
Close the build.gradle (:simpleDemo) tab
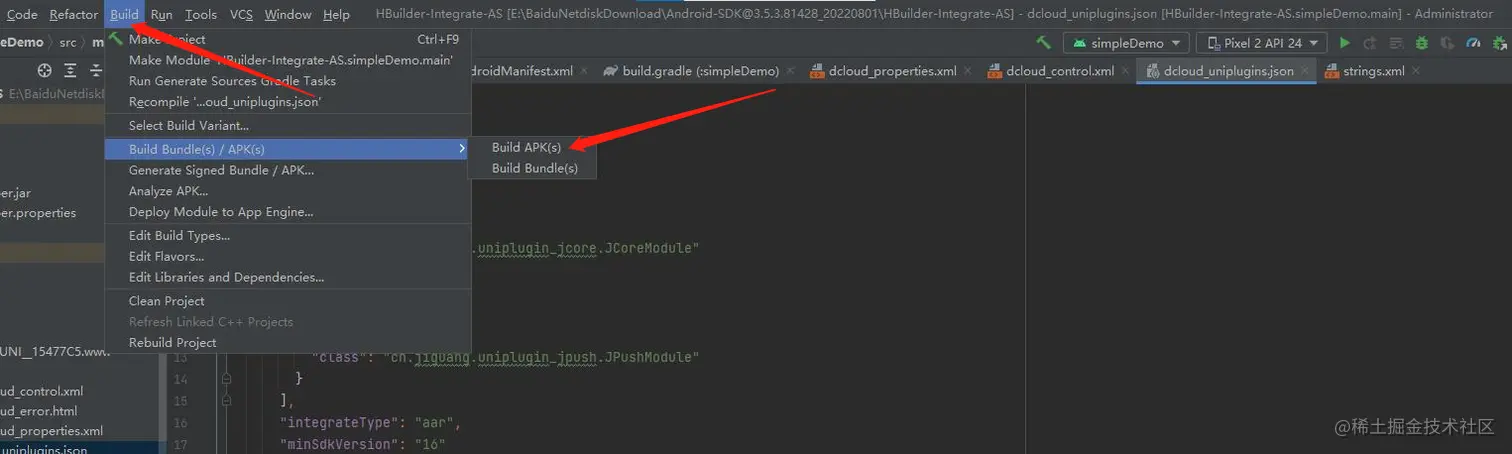[790, 71]
